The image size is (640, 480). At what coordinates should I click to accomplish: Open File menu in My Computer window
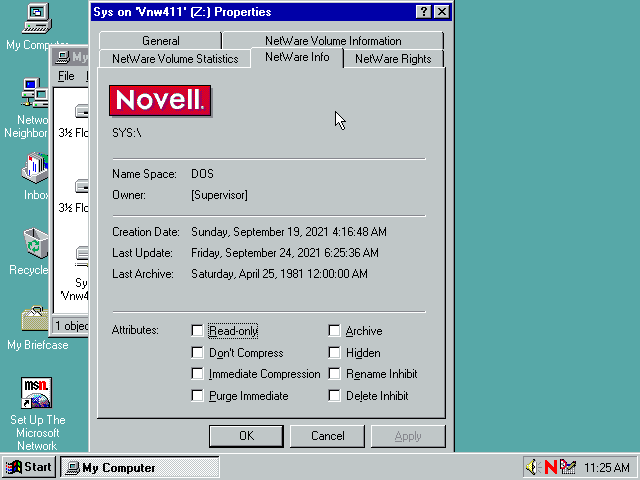pyautogui.click(x=66, y=76)
